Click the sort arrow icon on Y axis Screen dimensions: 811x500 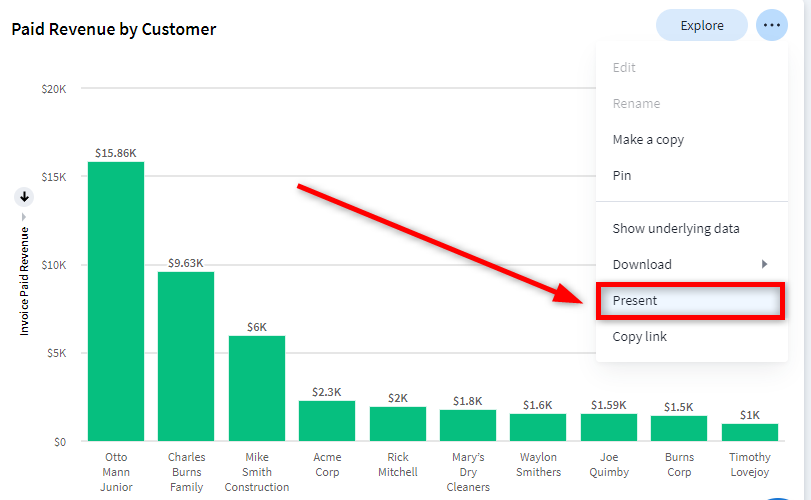tap(25, 197)
